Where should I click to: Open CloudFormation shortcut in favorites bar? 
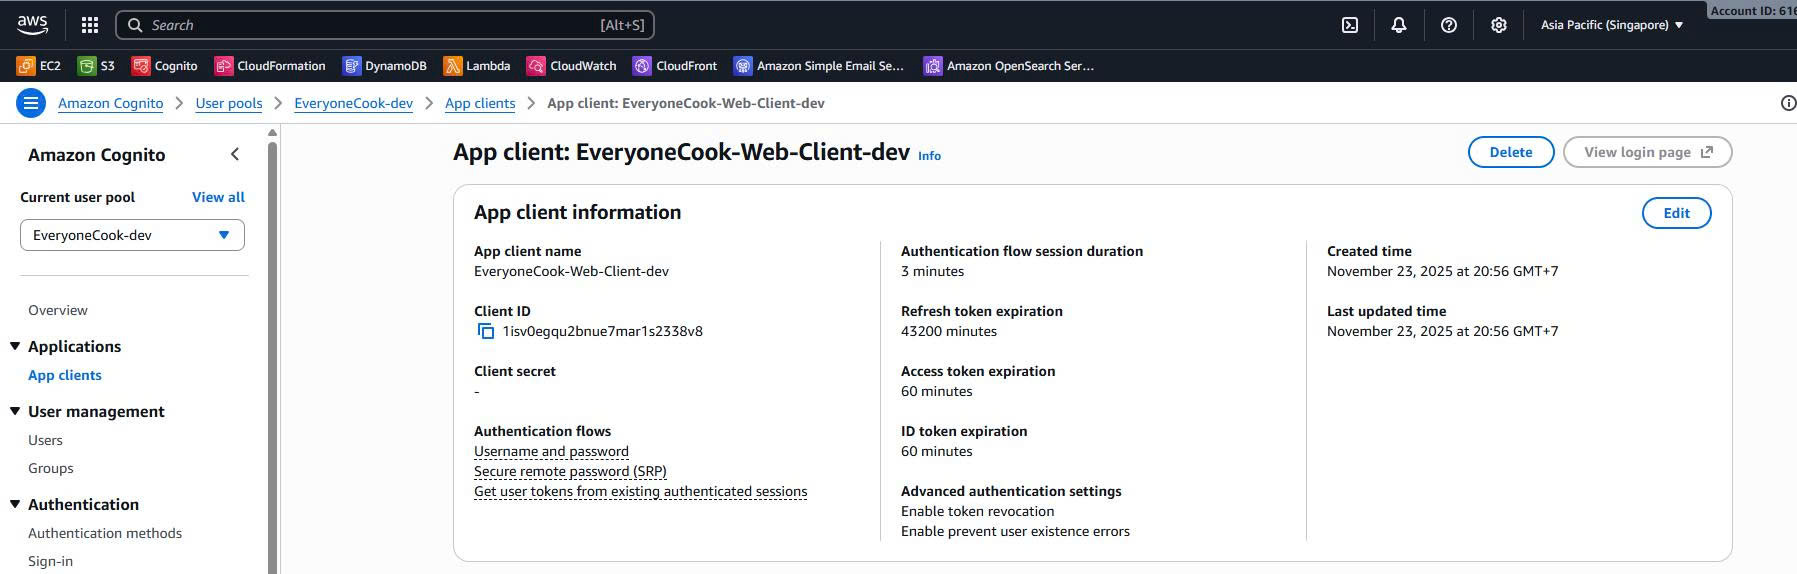(271, 66)
